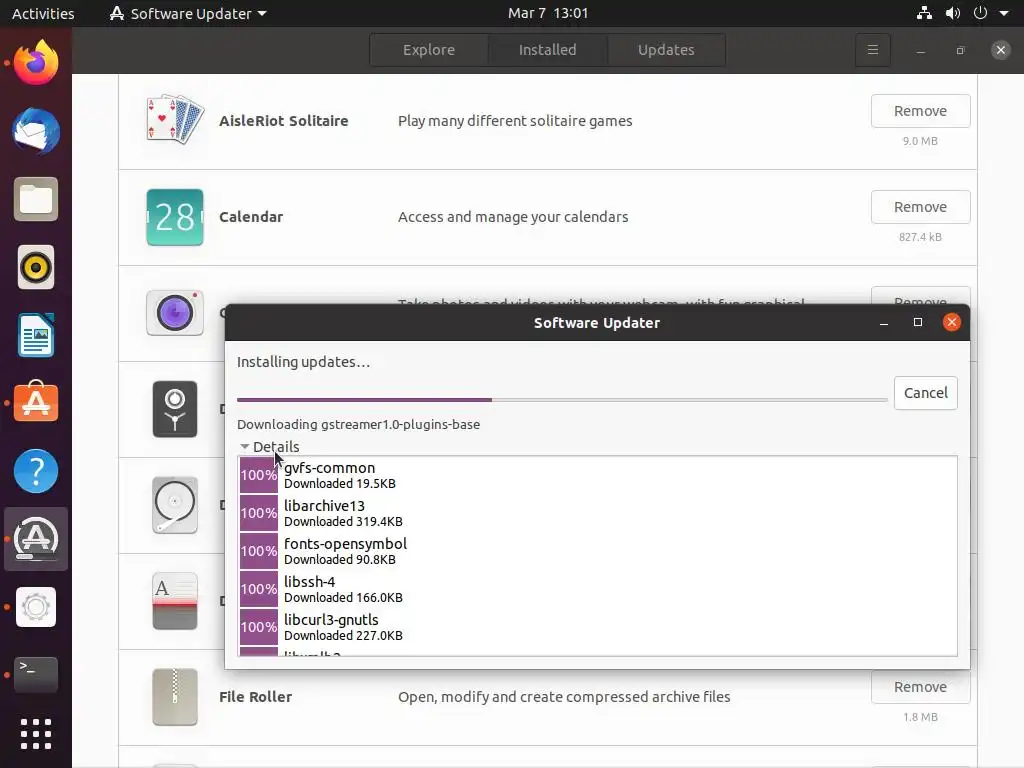Viewport: 1024px width, 768px height.
Task: Open Settings gear icon in dock
Action: click(x=36, y=607)
